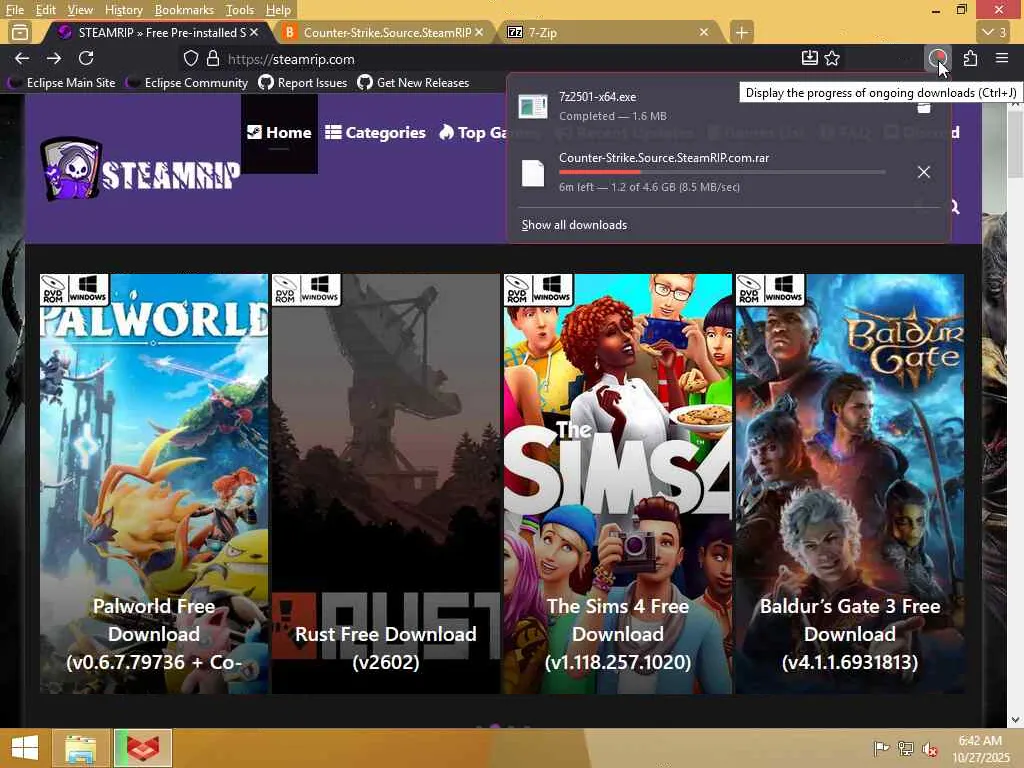The width and height of the screenshot is (1024, 768).
Task: Close the STEAMRIP tab
Action: [254, 32]
